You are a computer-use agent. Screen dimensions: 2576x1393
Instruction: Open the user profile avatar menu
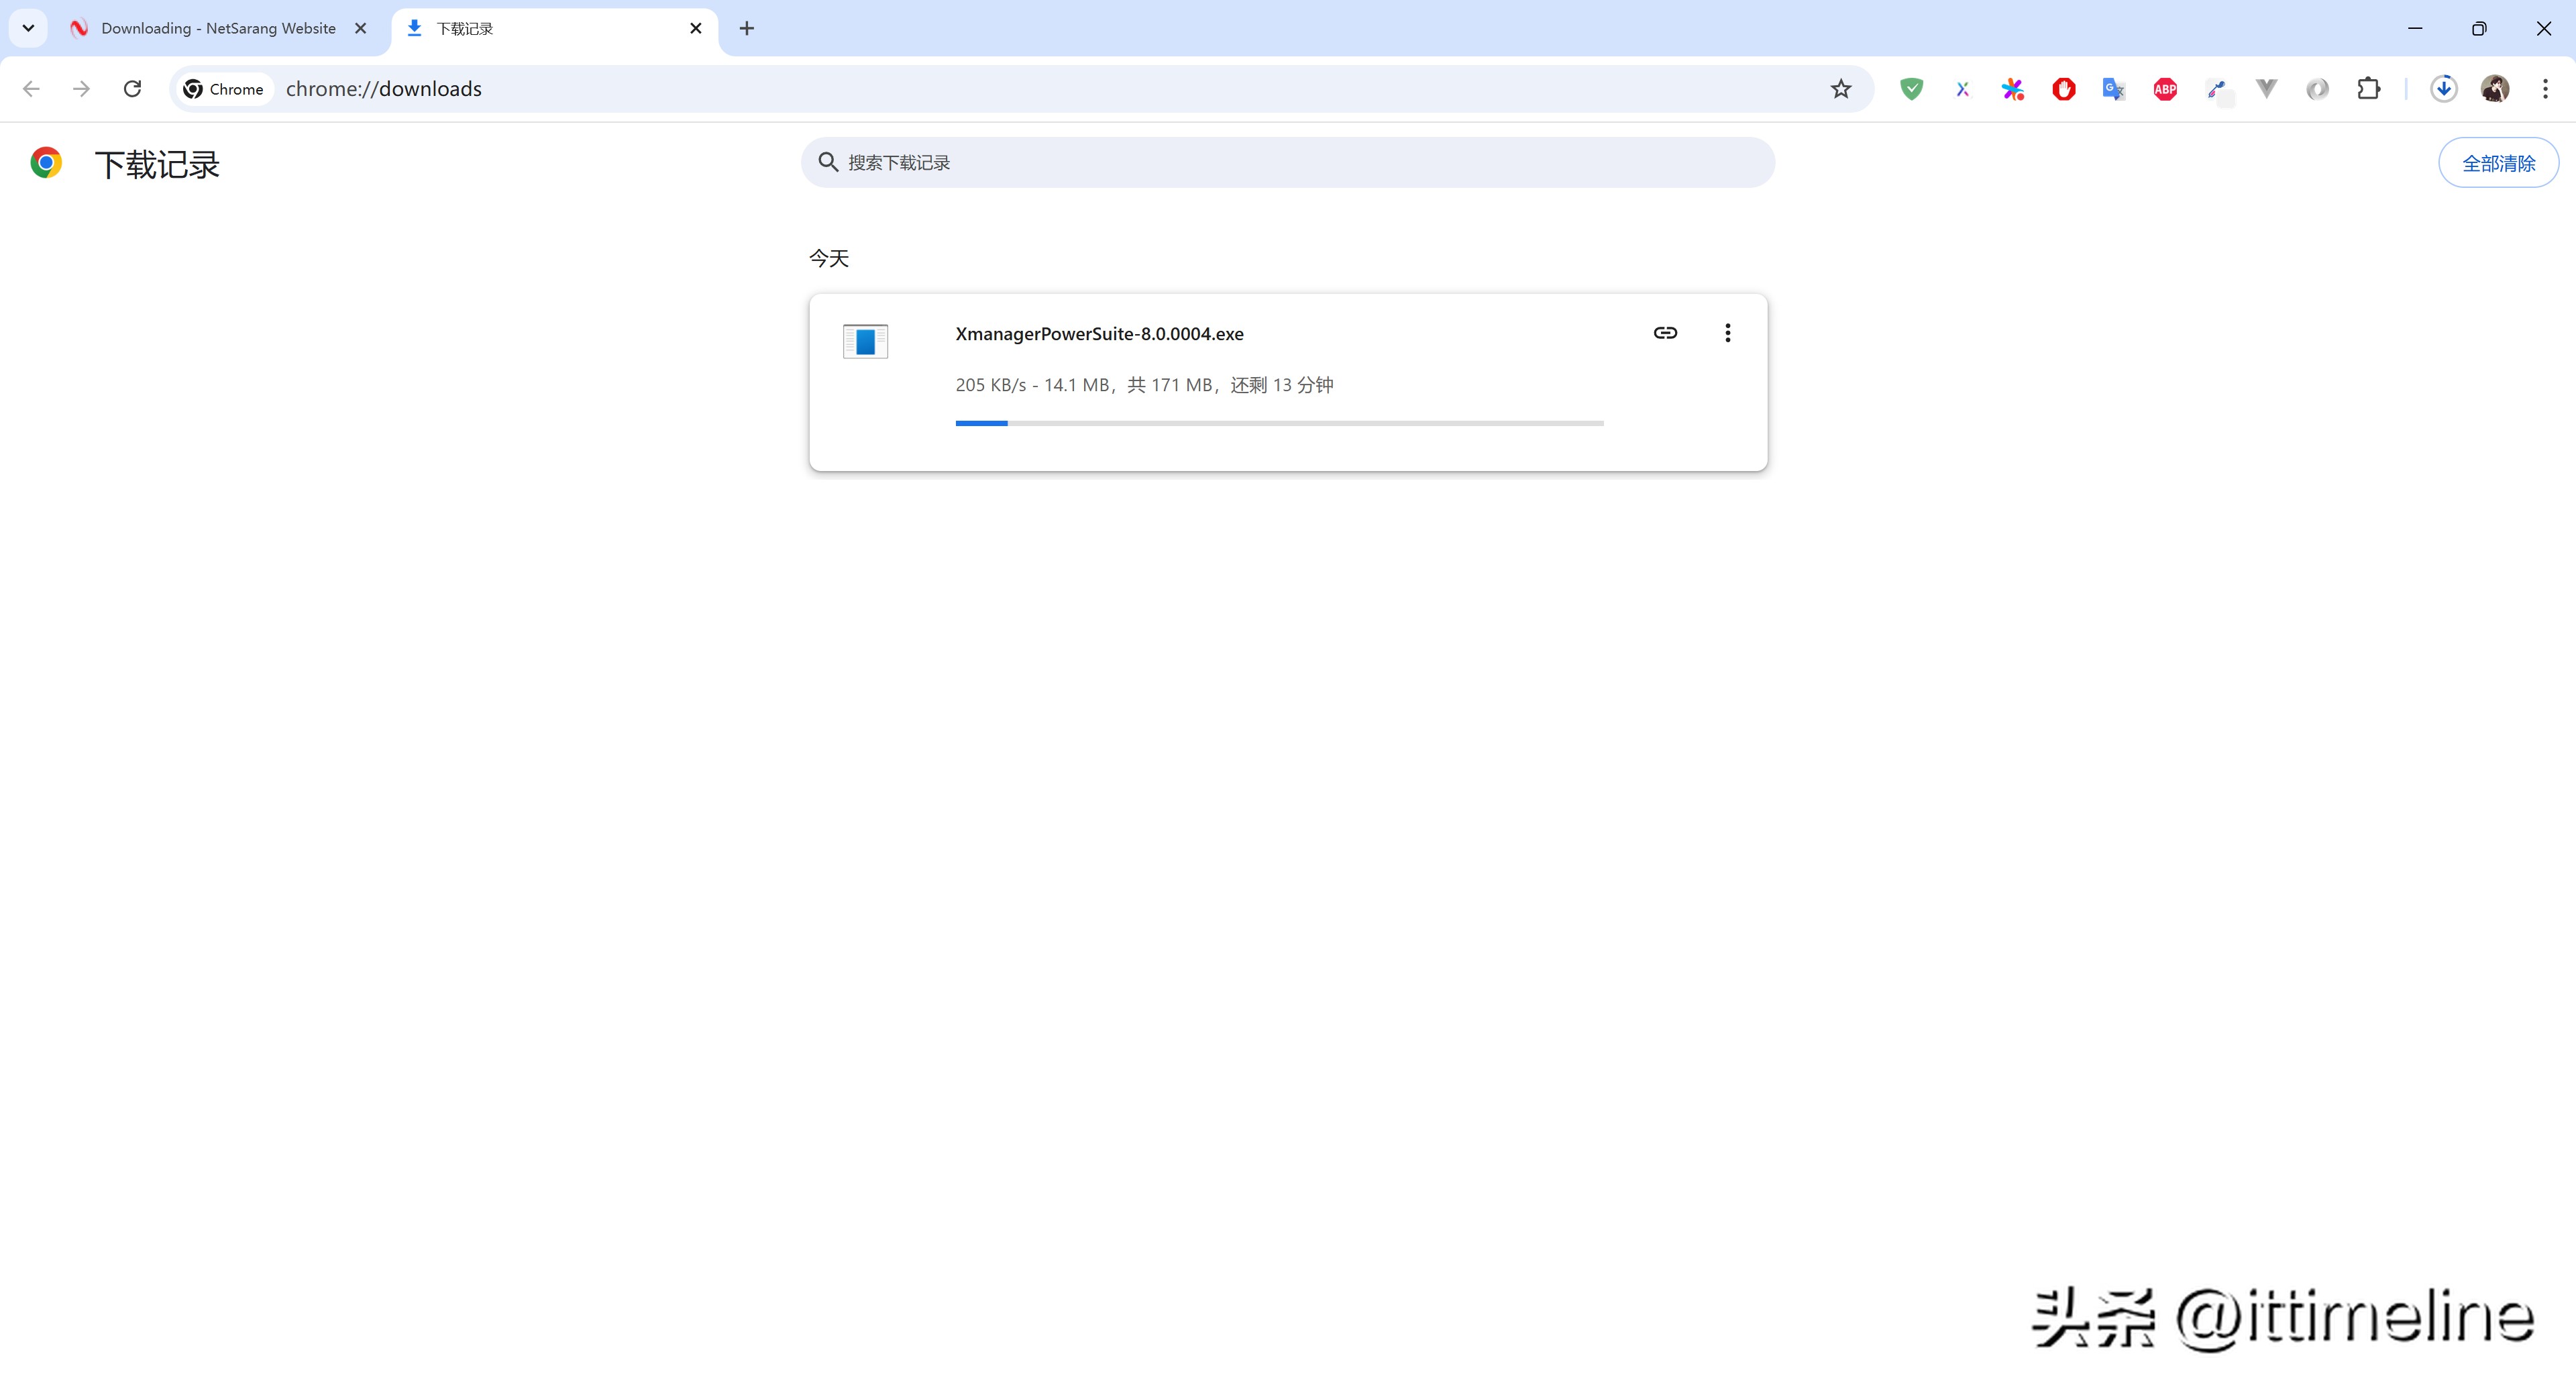(x=2494, y=89)
